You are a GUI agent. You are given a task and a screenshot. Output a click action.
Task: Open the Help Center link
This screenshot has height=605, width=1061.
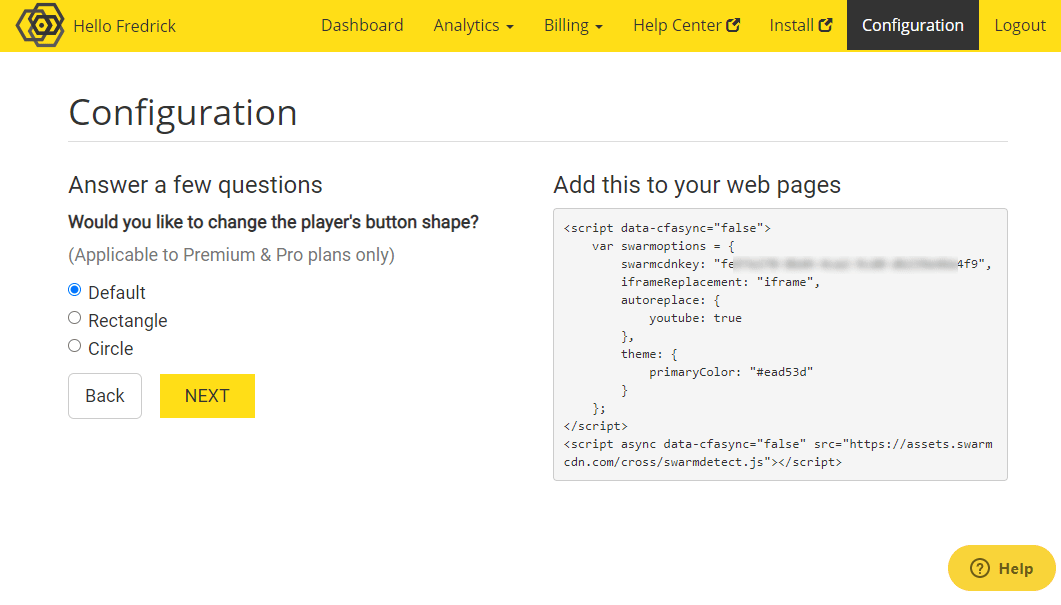(686, 25)
